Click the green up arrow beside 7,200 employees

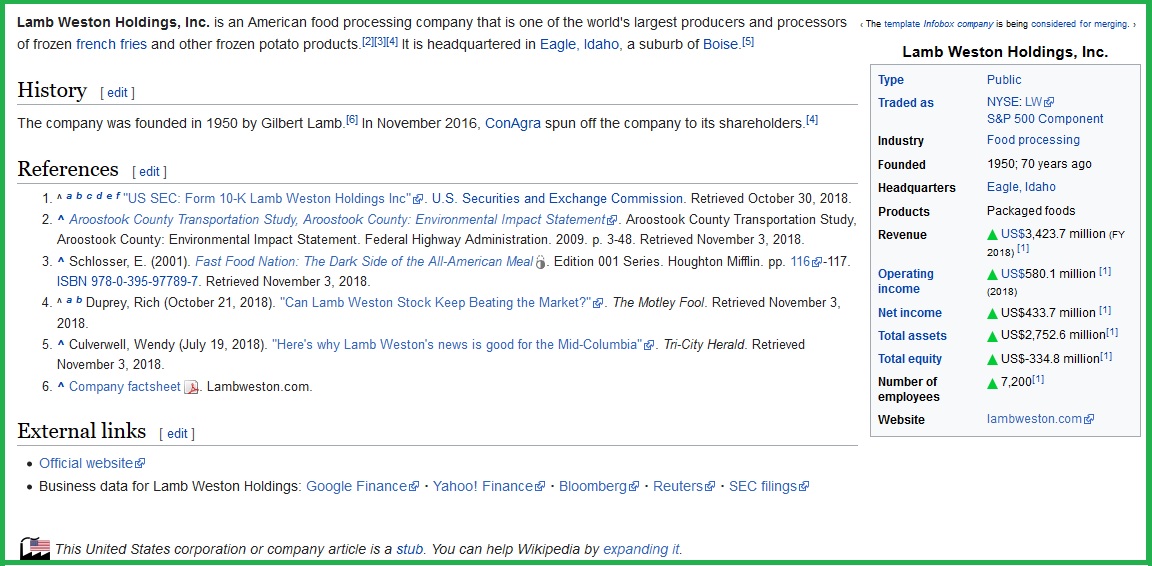pos(993,382)
